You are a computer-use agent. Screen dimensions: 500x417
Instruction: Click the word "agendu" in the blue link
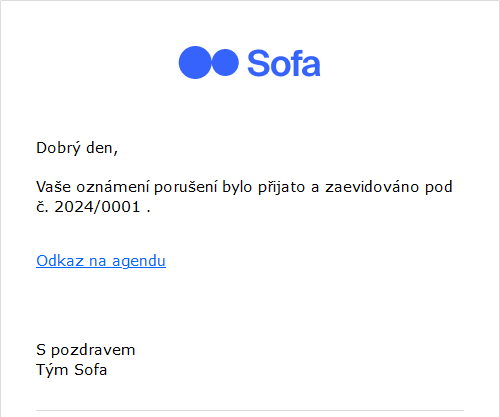pos(139,262)
